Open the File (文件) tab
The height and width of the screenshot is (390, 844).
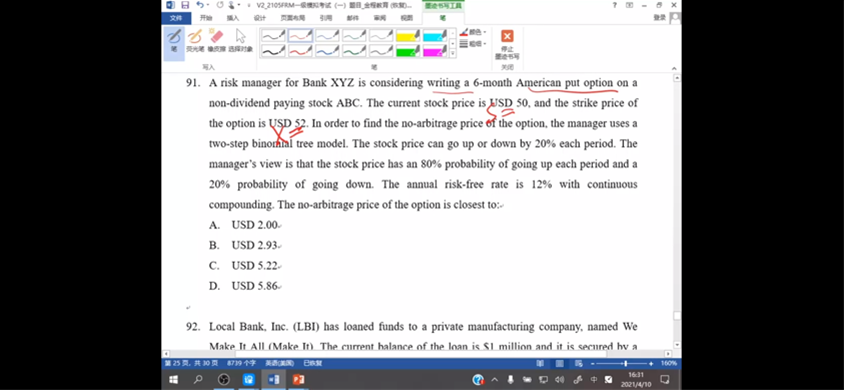point(176,18)
